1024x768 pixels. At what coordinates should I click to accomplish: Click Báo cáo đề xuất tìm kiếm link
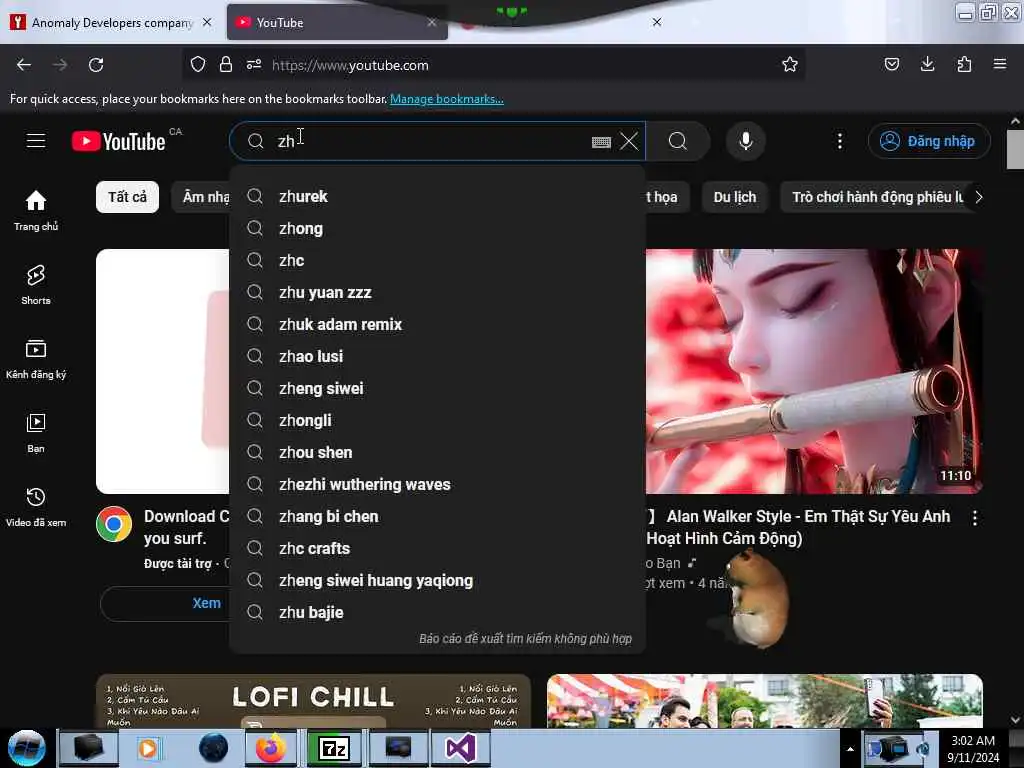click(525, 639)
